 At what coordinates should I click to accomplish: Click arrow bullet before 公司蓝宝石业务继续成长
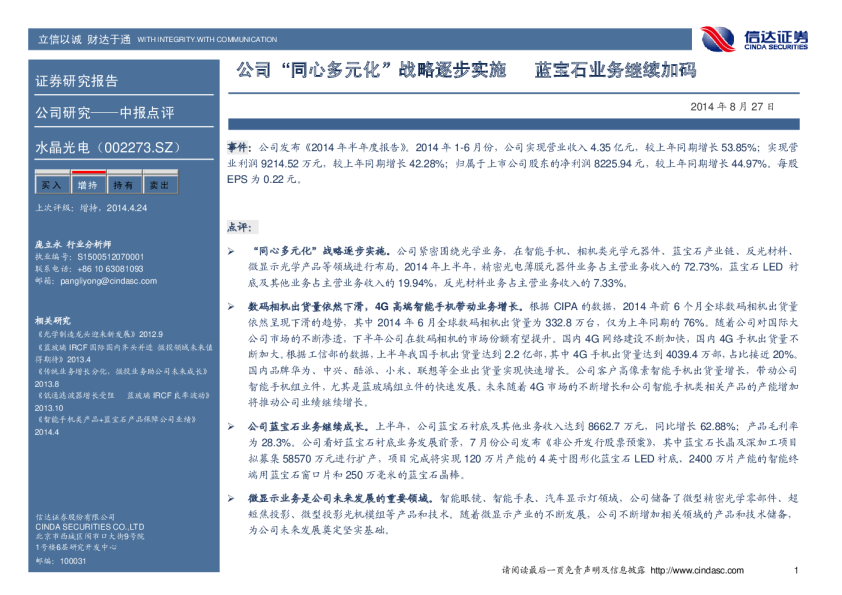[x=232, y=426]
